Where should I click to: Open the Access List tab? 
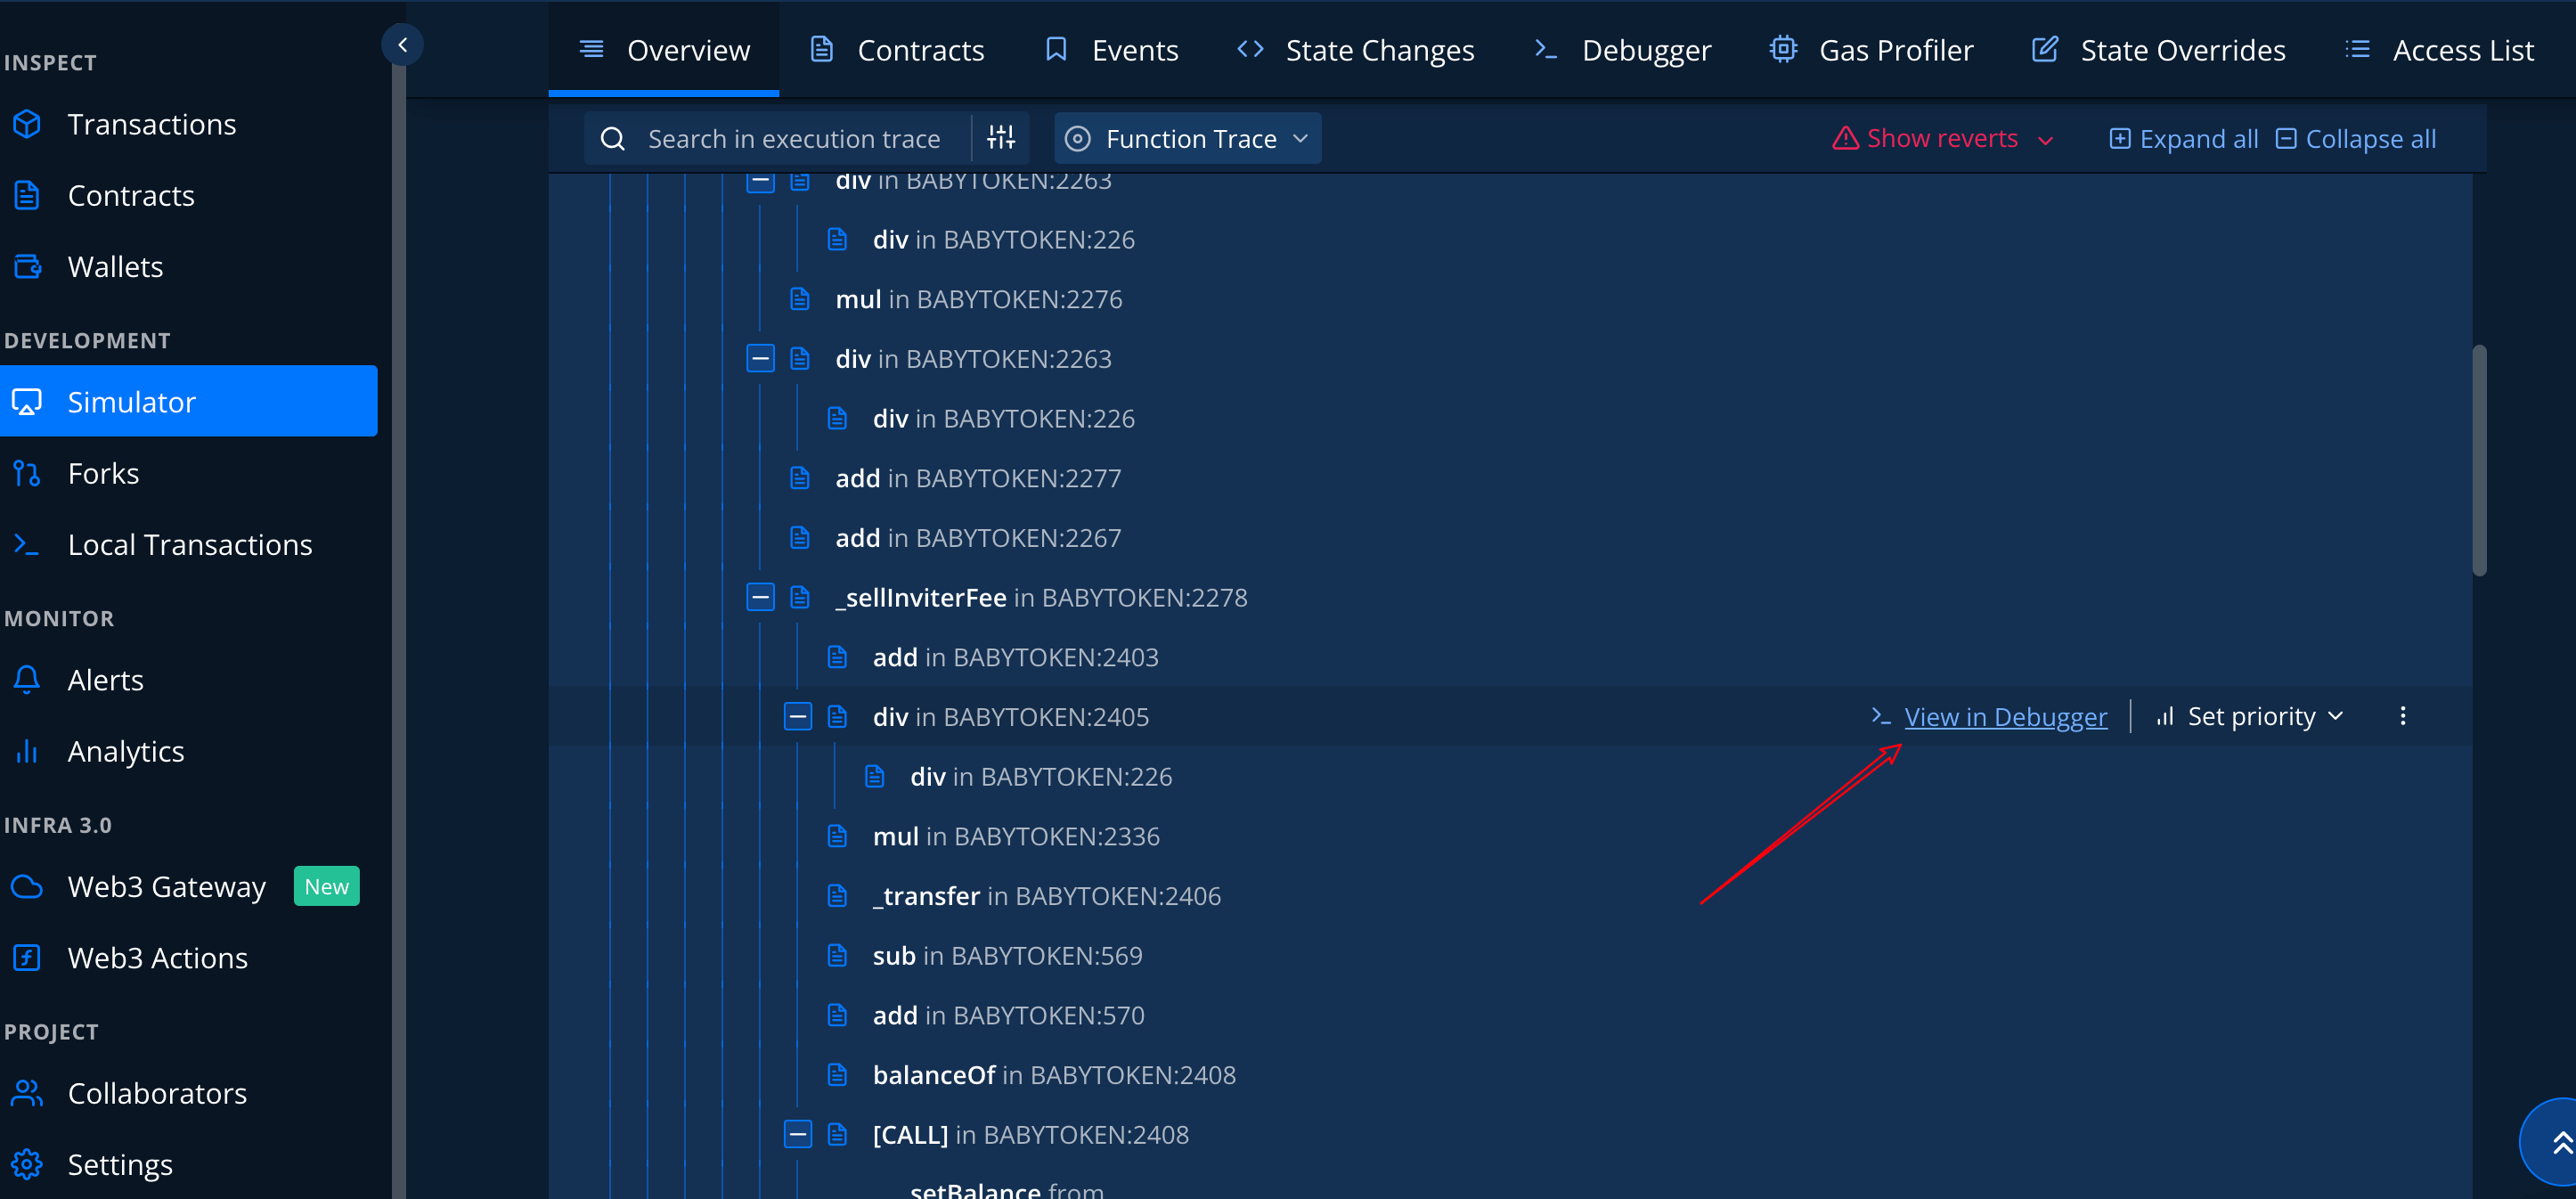point(2439,50)
